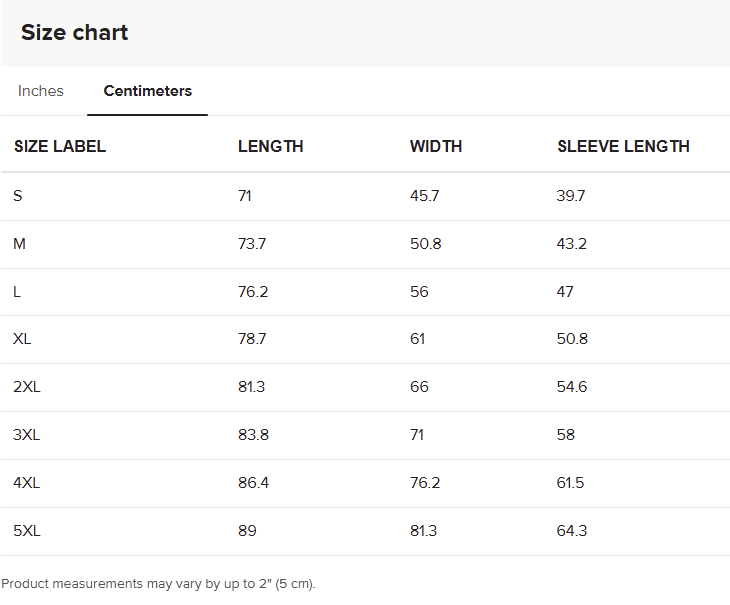Click the 78.7 length value for XL
The height and width of the screenshot is (605, 730).
click(252, 339)
